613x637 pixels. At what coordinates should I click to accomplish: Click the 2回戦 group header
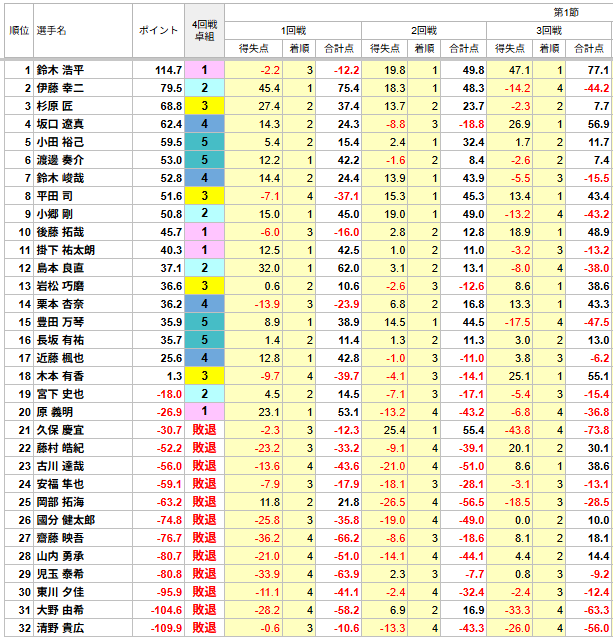(424, 31)
